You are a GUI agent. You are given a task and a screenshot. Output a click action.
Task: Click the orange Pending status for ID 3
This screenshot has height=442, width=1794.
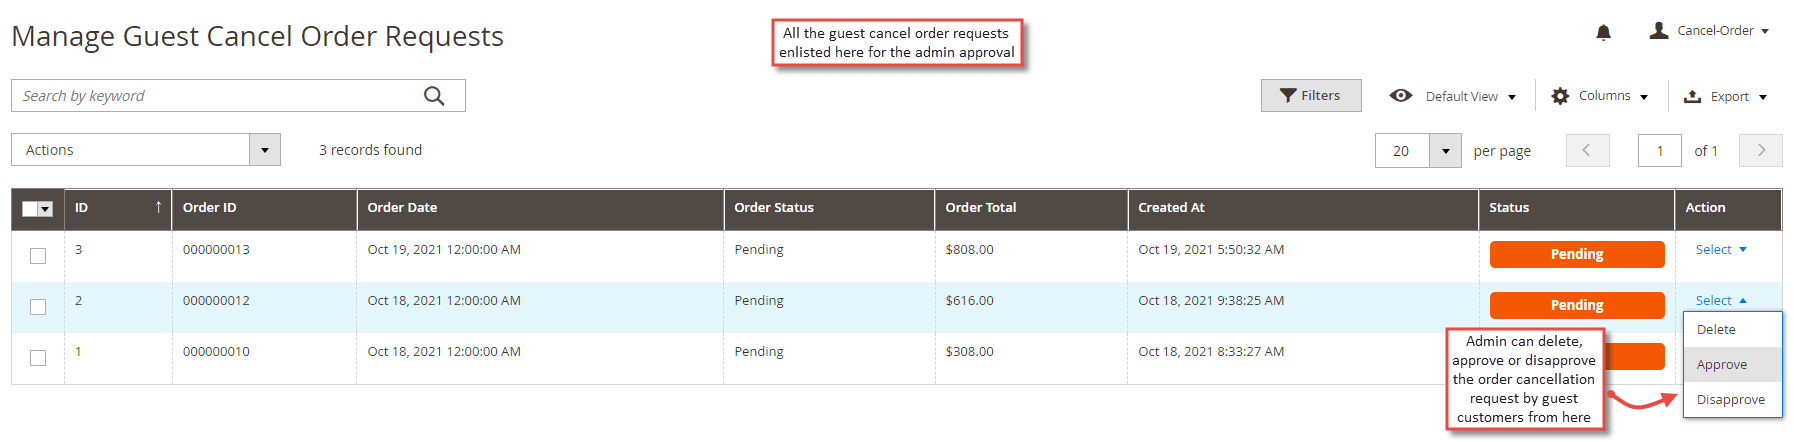(x=1577, y=254)
